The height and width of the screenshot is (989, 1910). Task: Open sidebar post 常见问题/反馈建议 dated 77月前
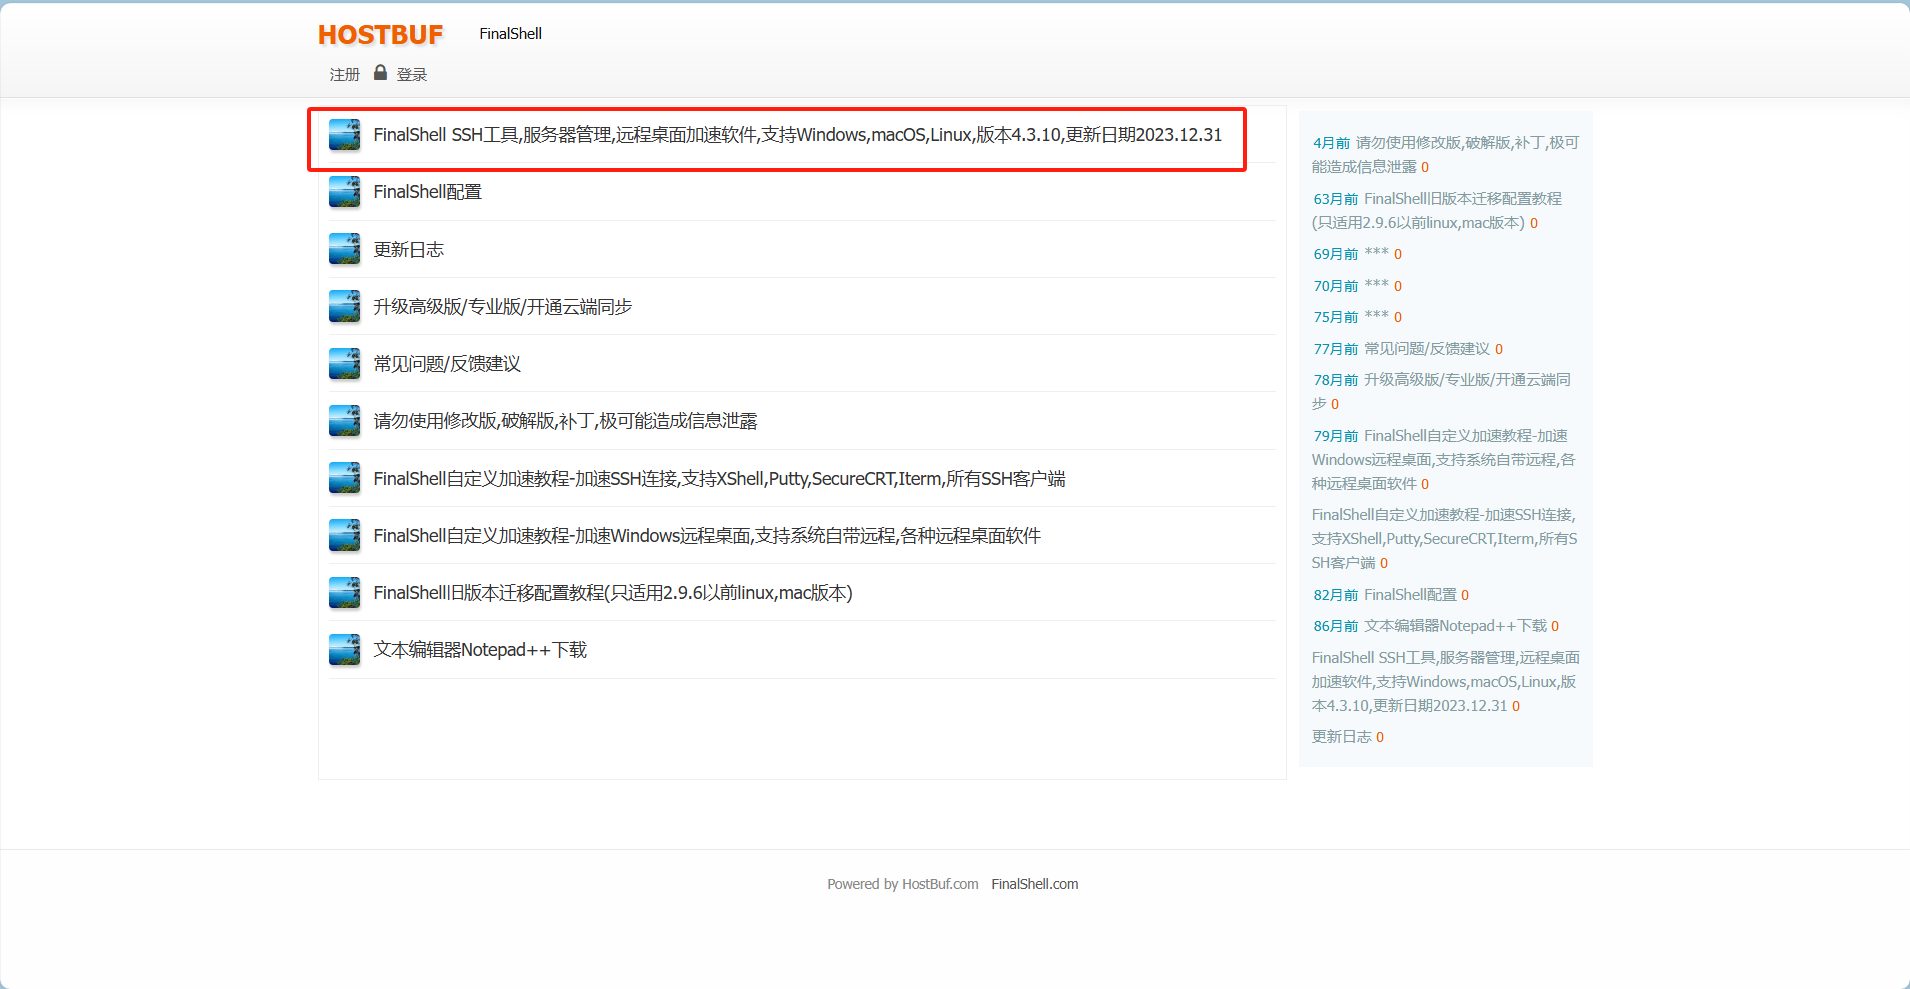click(x=1427, y=349)
